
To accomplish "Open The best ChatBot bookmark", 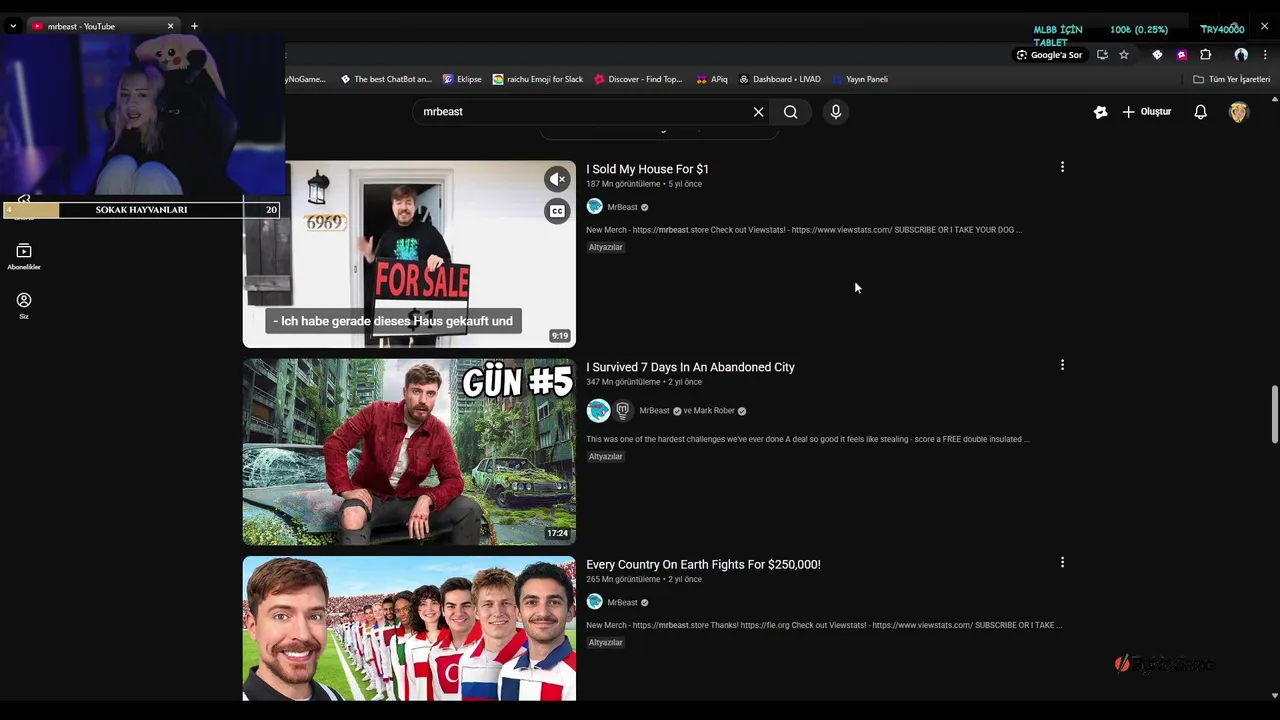I will click(386, 79).
